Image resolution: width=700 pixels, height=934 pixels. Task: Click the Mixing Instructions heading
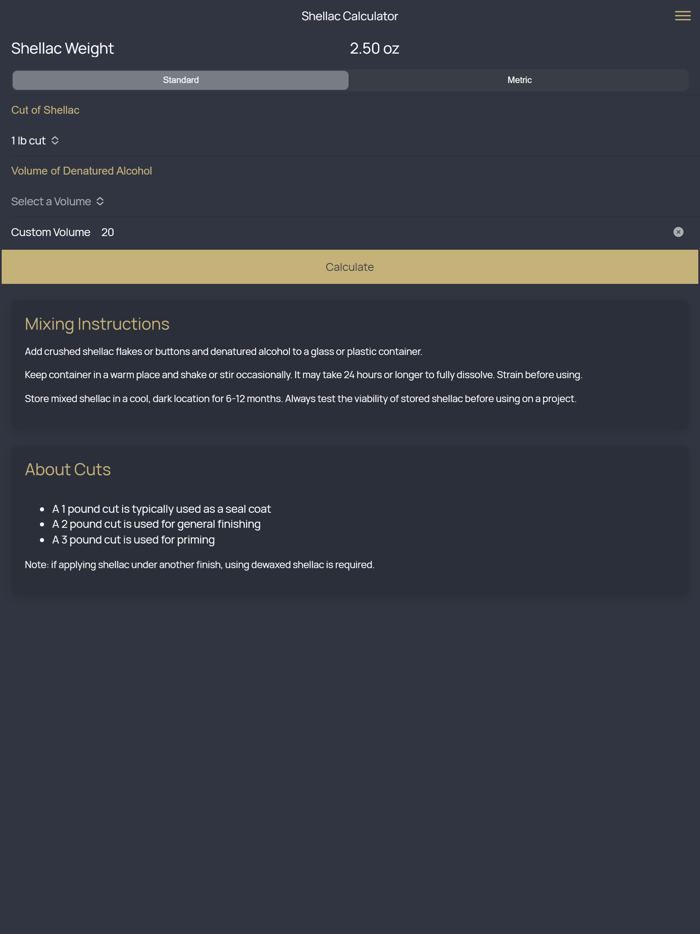click(97, 323)
